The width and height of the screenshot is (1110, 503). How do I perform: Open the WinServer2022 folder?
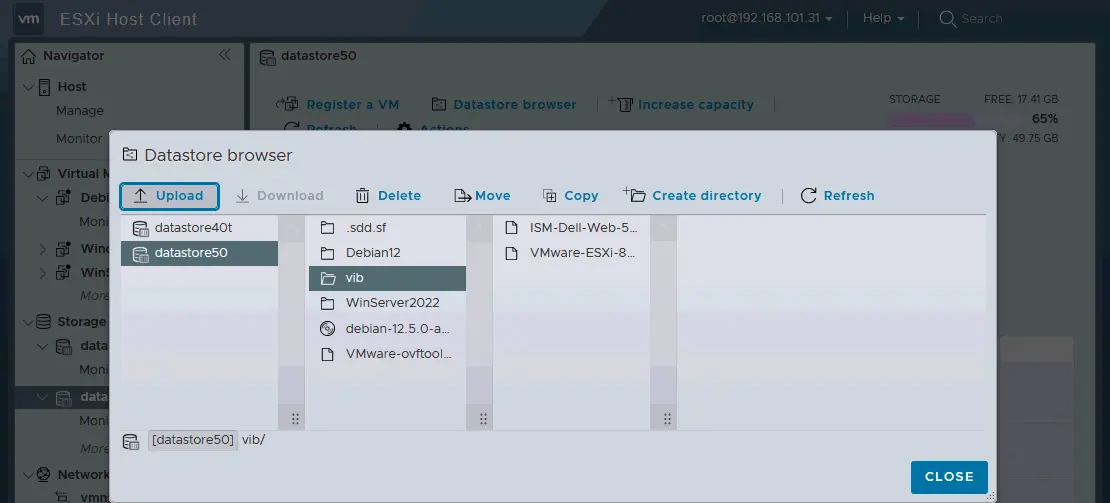coord(387,303)
